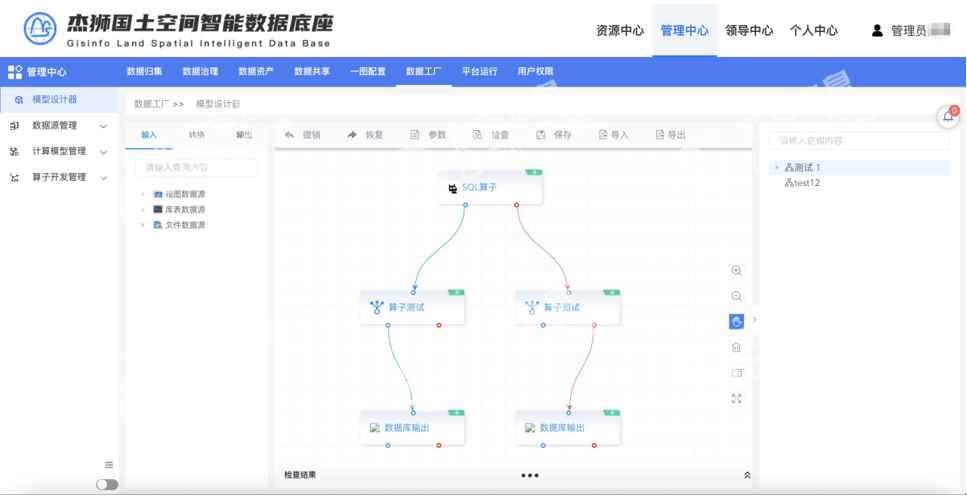
Task: Open the 个人中心 top menu
Action: (x=813, y=31)
